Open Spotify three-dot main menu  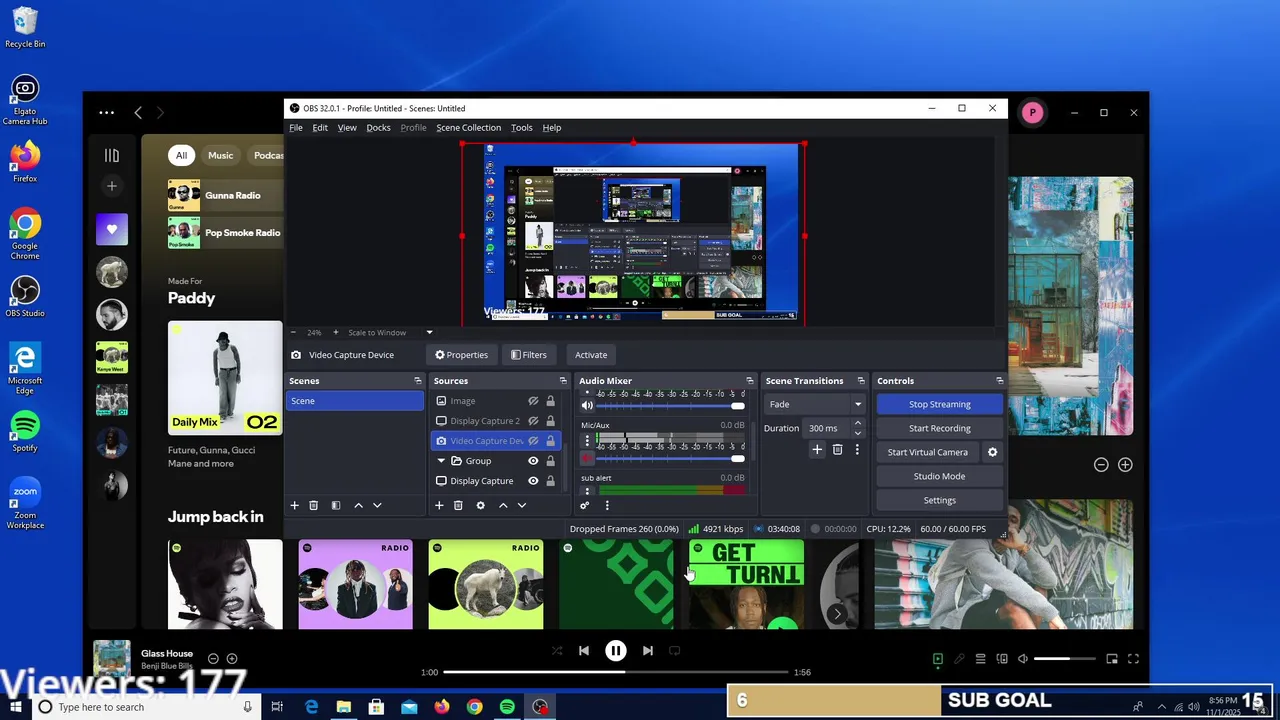pos(107,113)
